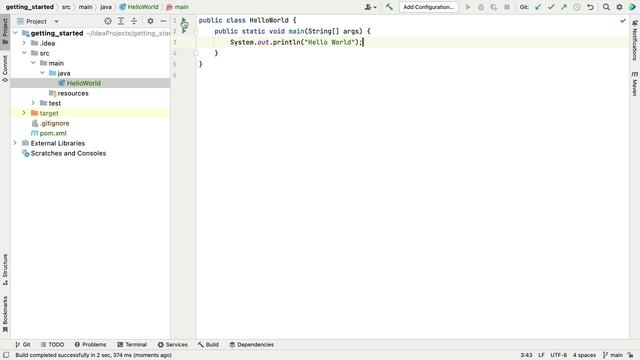Screen dimensions: 640x360
Task: Click the Add Configuration button
Action: pos(428,7)
